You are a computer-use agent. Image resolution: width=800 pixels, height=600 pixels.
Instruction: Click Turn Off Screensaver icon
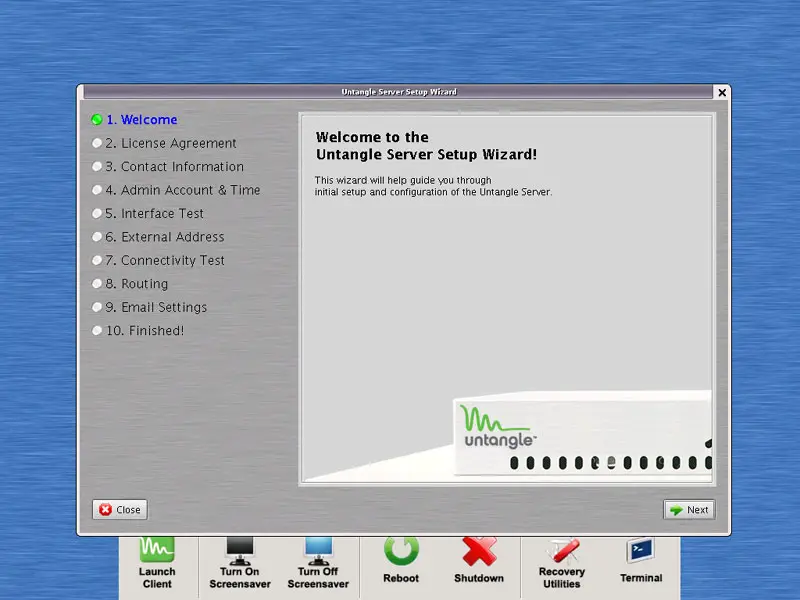pos(318,563)
